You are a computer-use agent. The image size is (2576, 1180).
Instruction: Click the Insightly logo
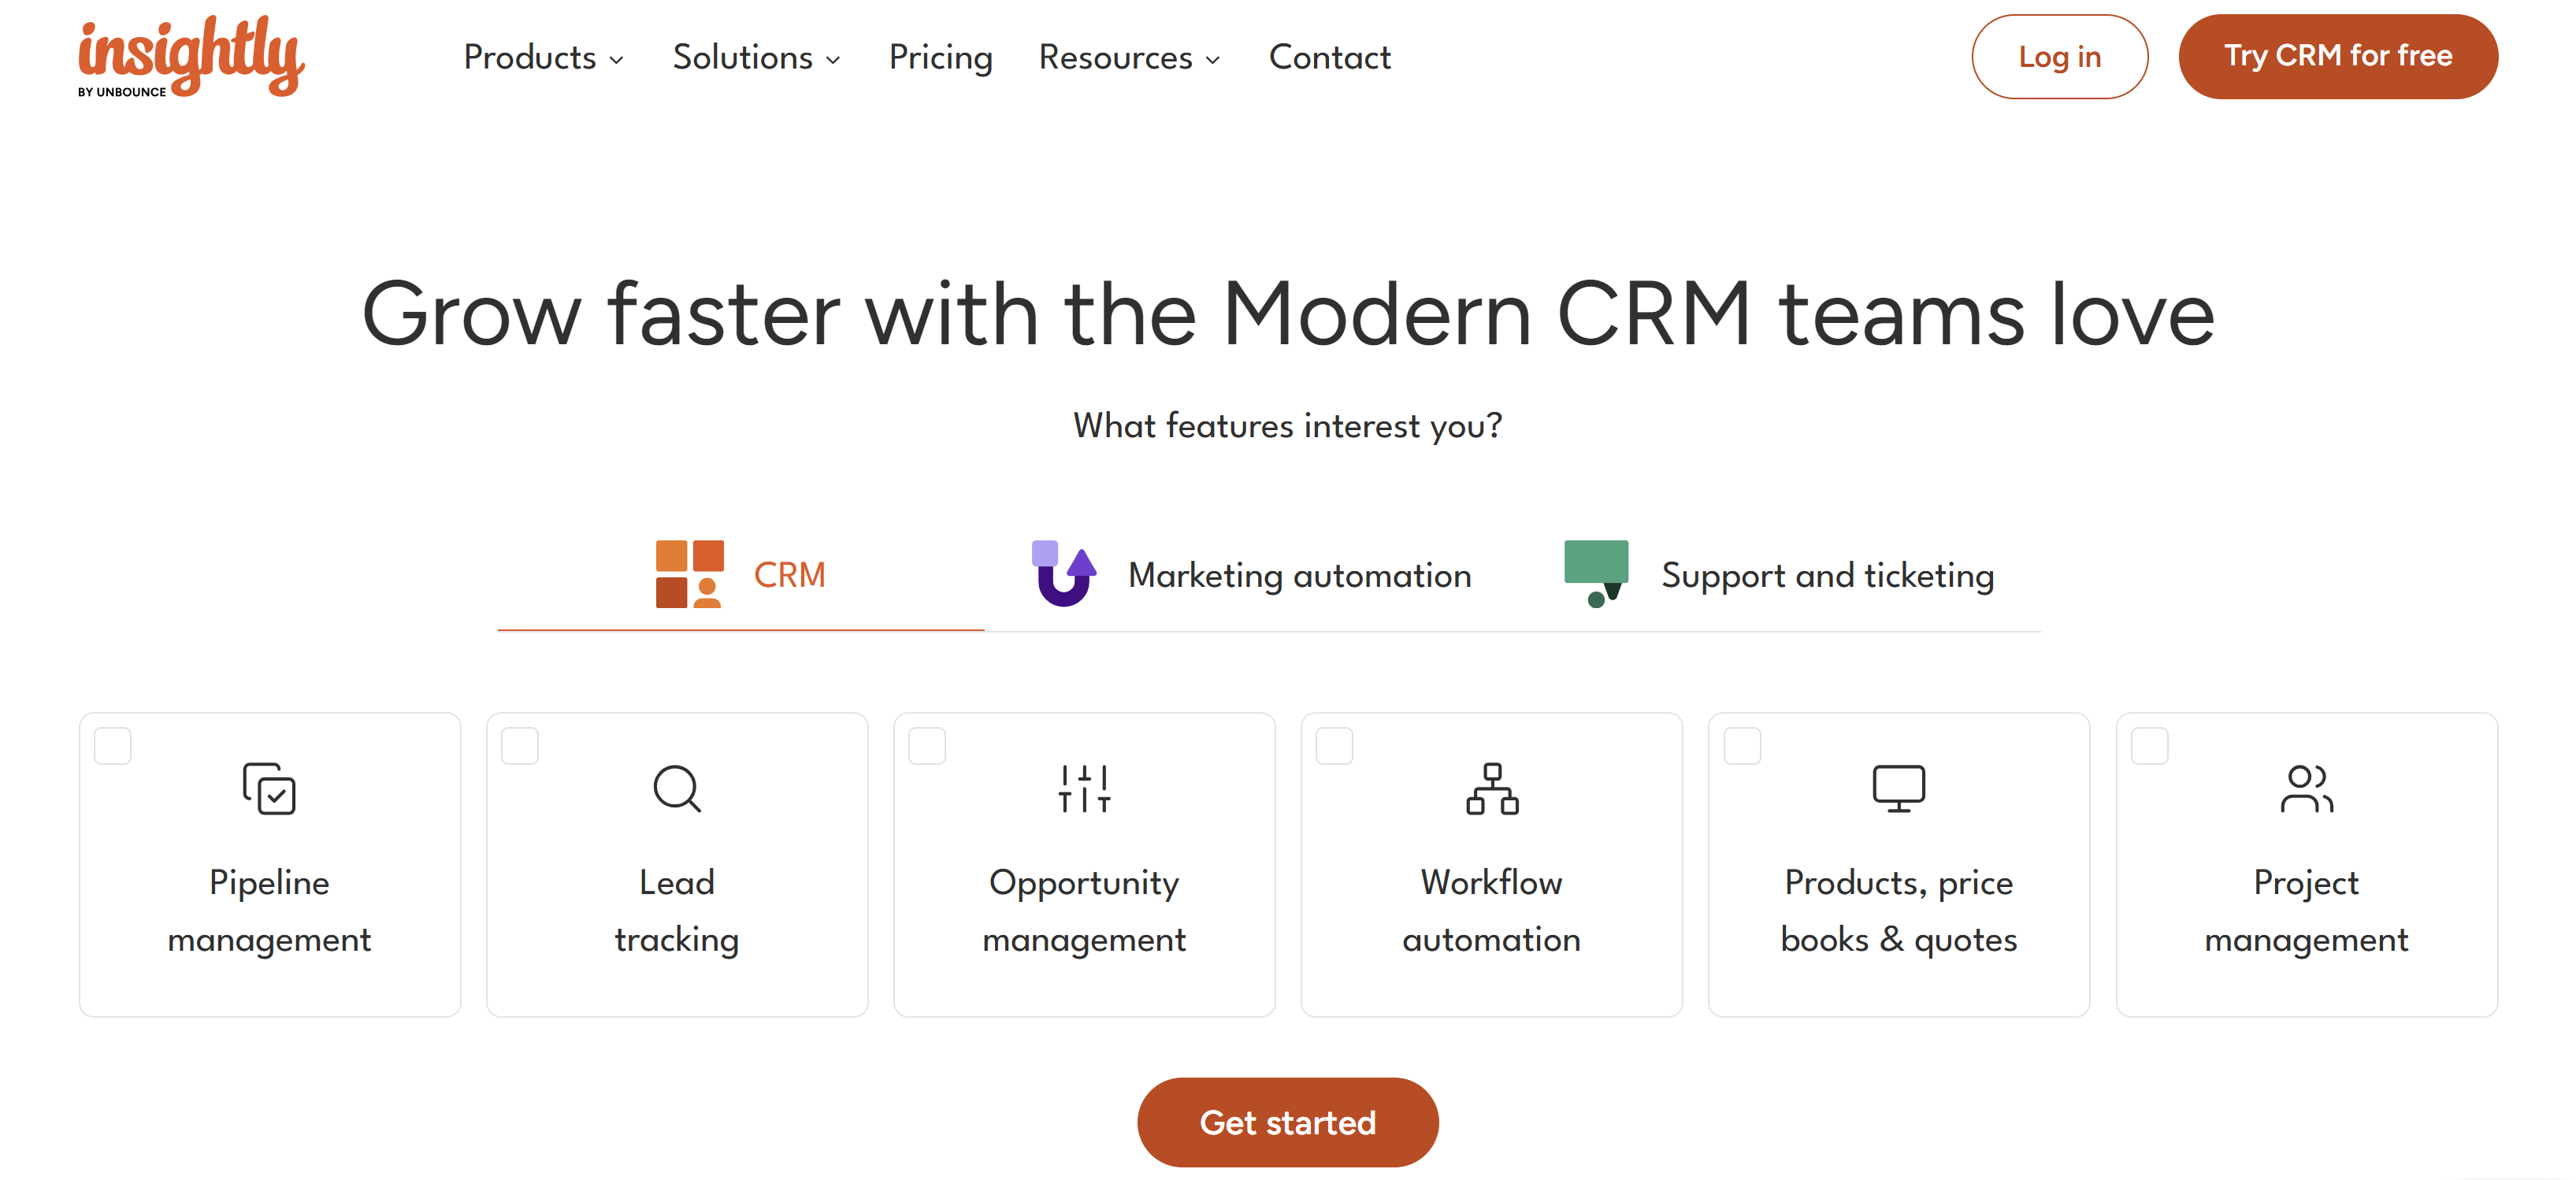191,57
